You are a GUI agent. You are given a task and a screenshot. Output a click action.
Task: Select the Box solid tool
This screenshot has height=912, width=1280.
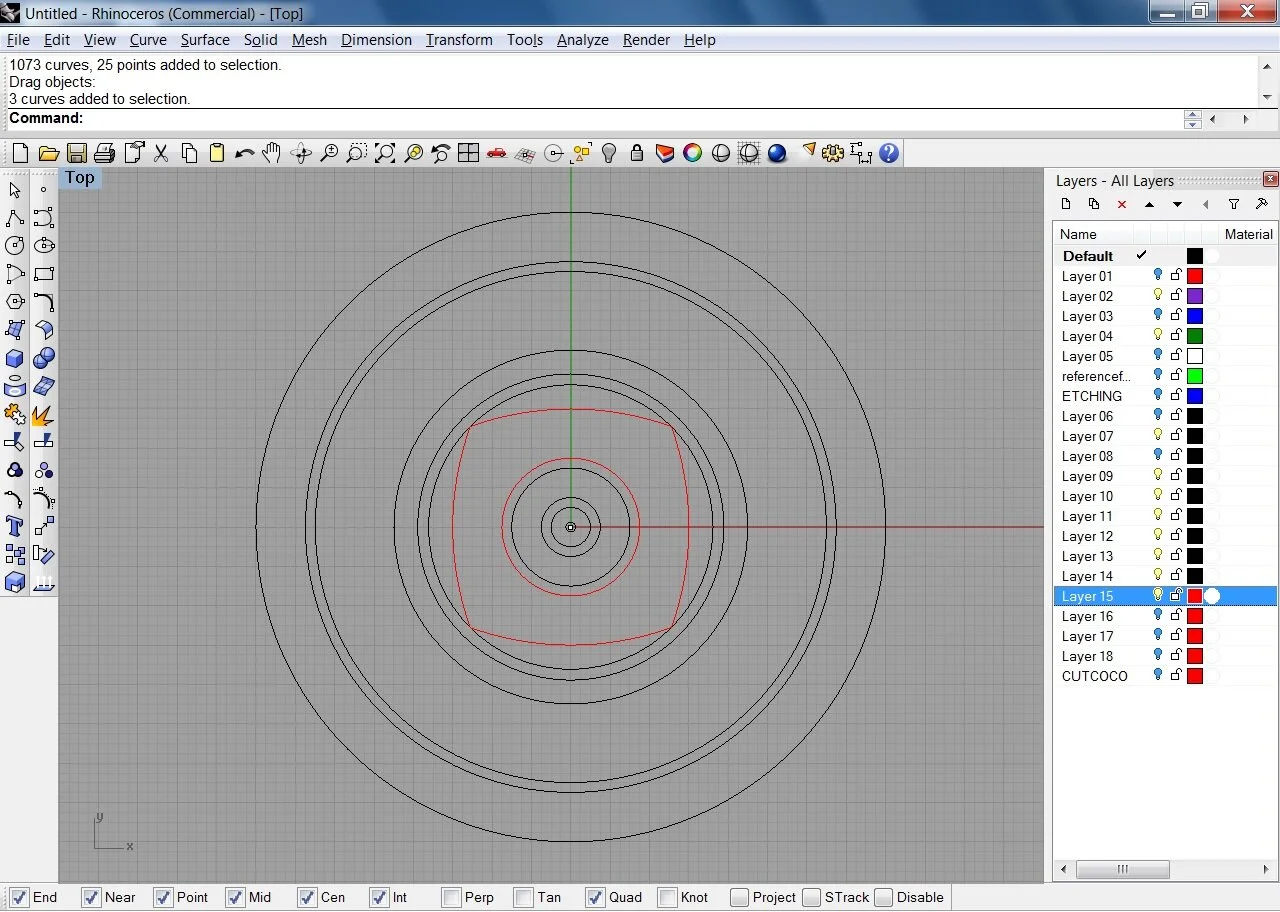(x=15, y=358)
